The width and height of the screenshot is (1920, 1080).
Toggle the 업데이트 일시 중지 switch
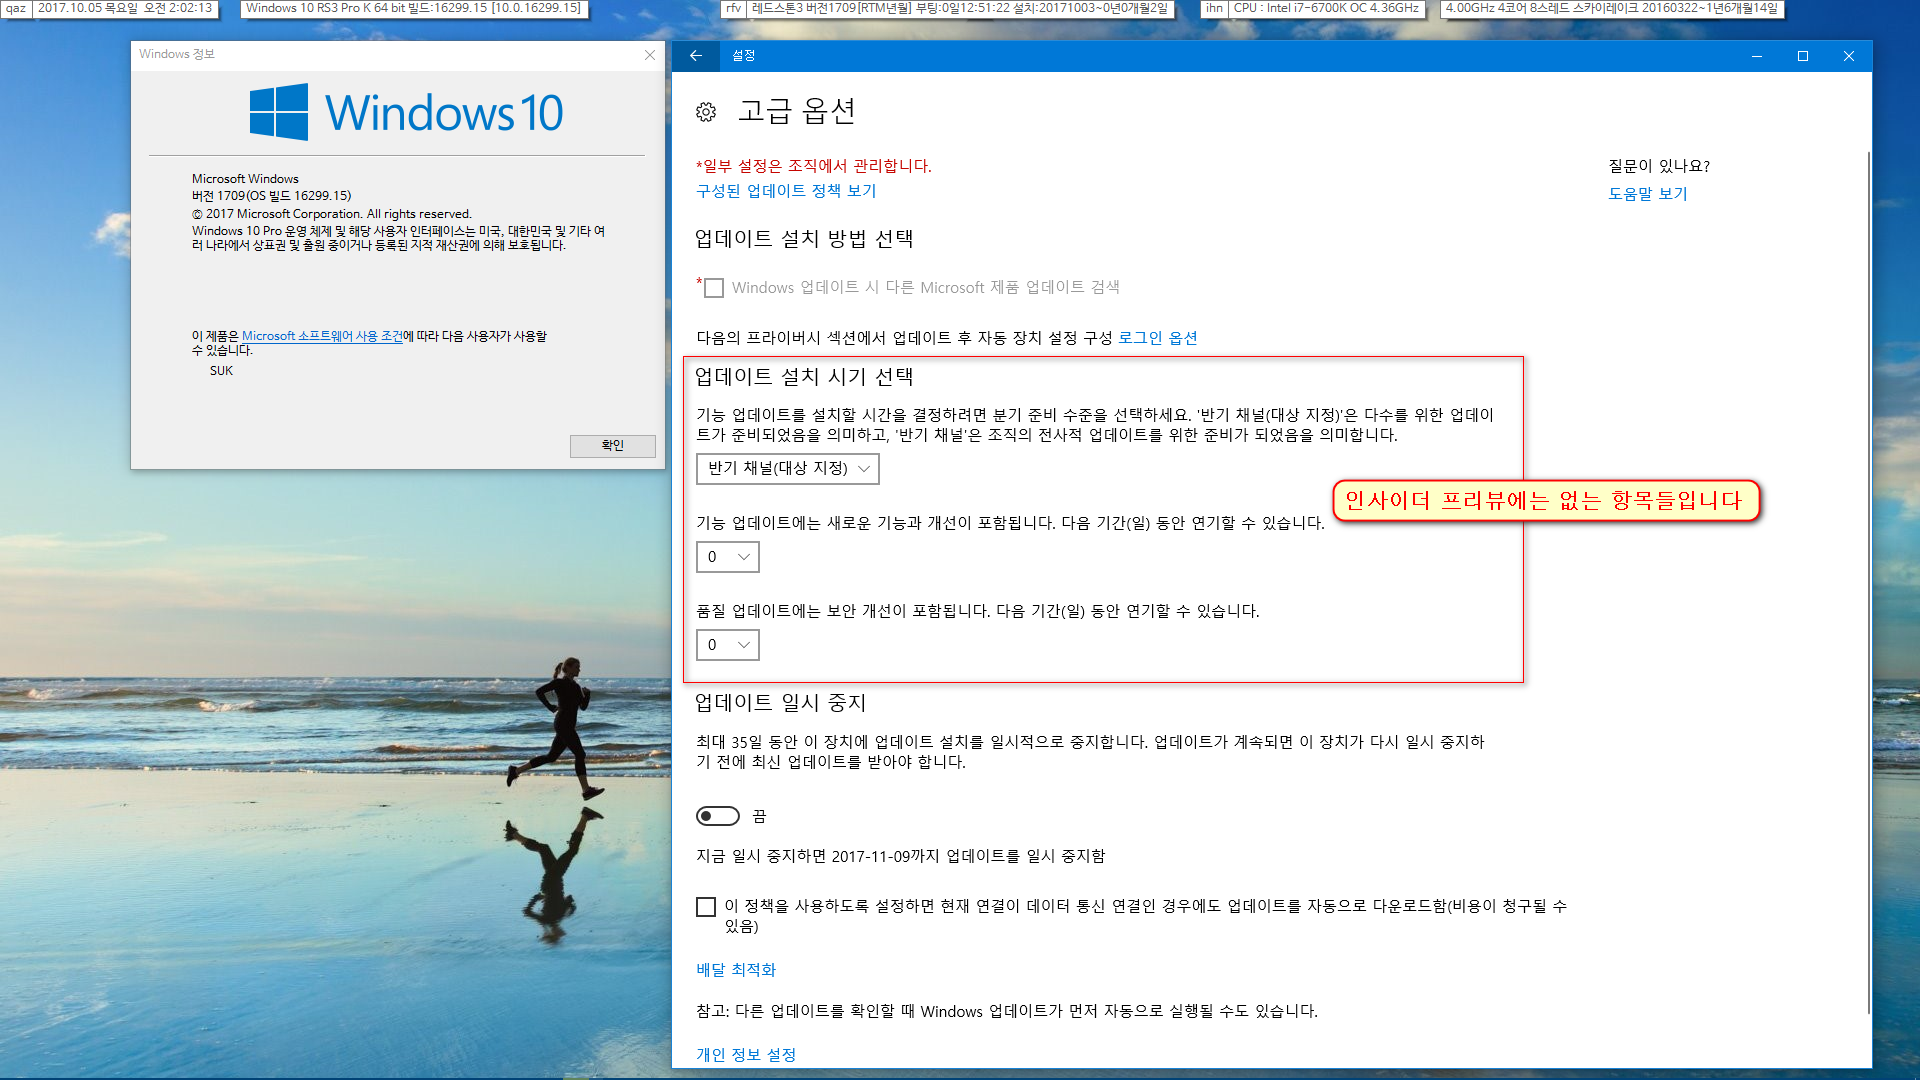pos(718,816)
